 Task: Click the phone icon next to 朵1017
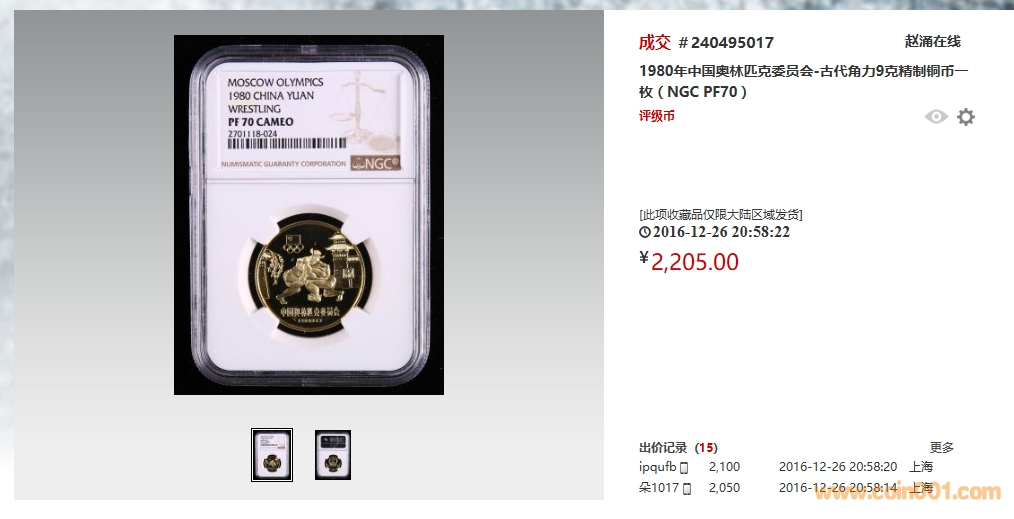tap(687, 489)
